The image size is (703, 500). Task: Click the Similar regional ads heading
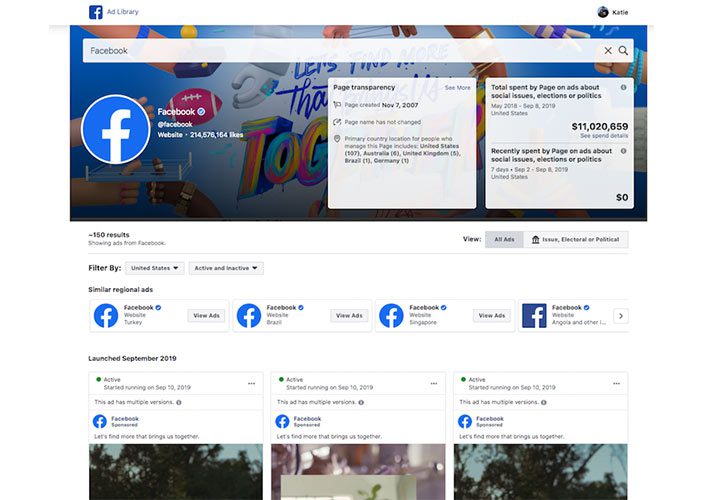coord(121,290)
